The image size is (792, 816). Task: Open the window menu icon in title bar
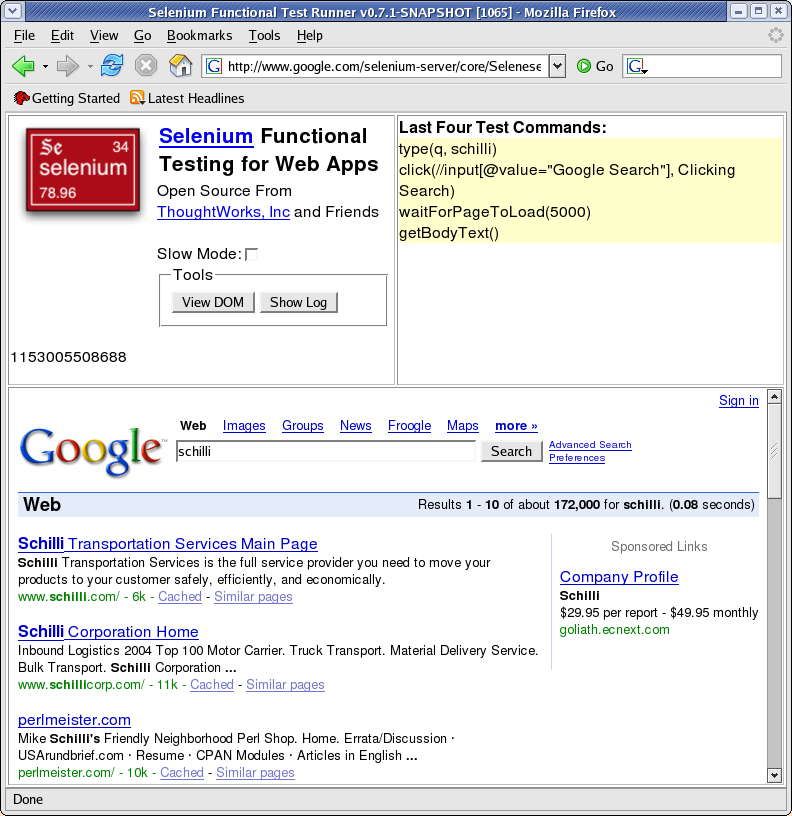pos(13,11)
